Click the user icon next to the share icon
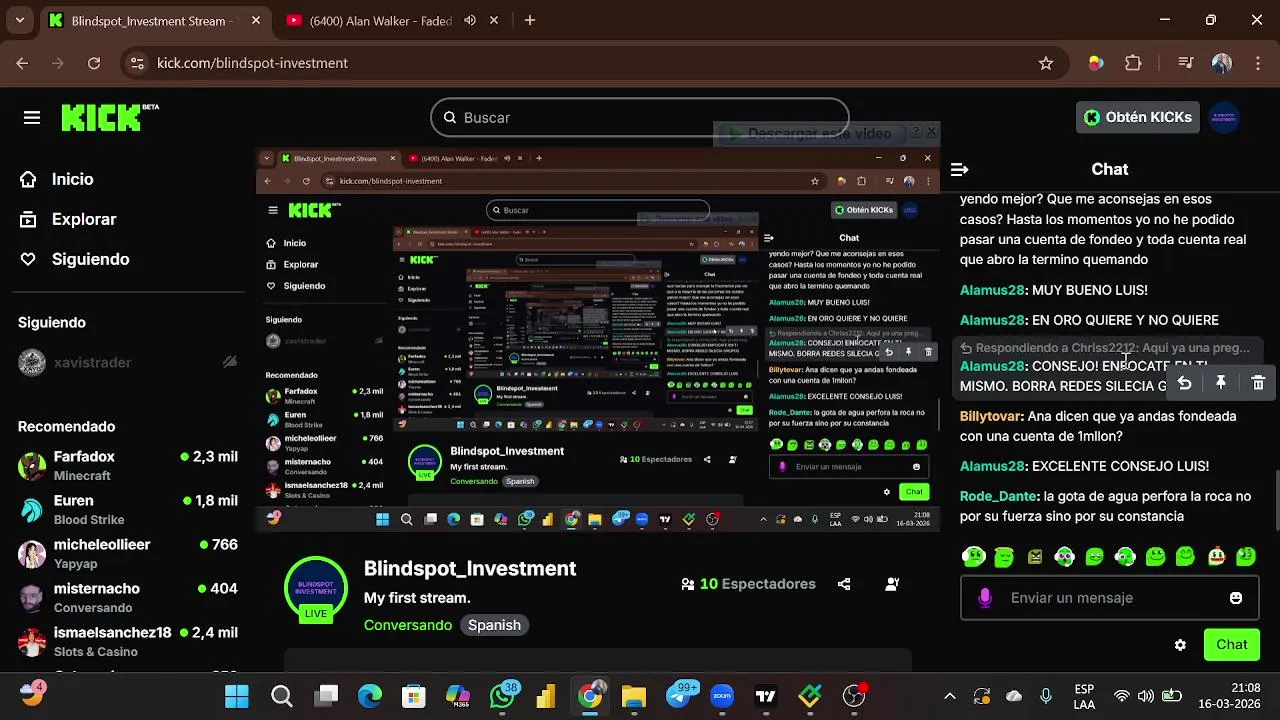 [x=892, y=584]
